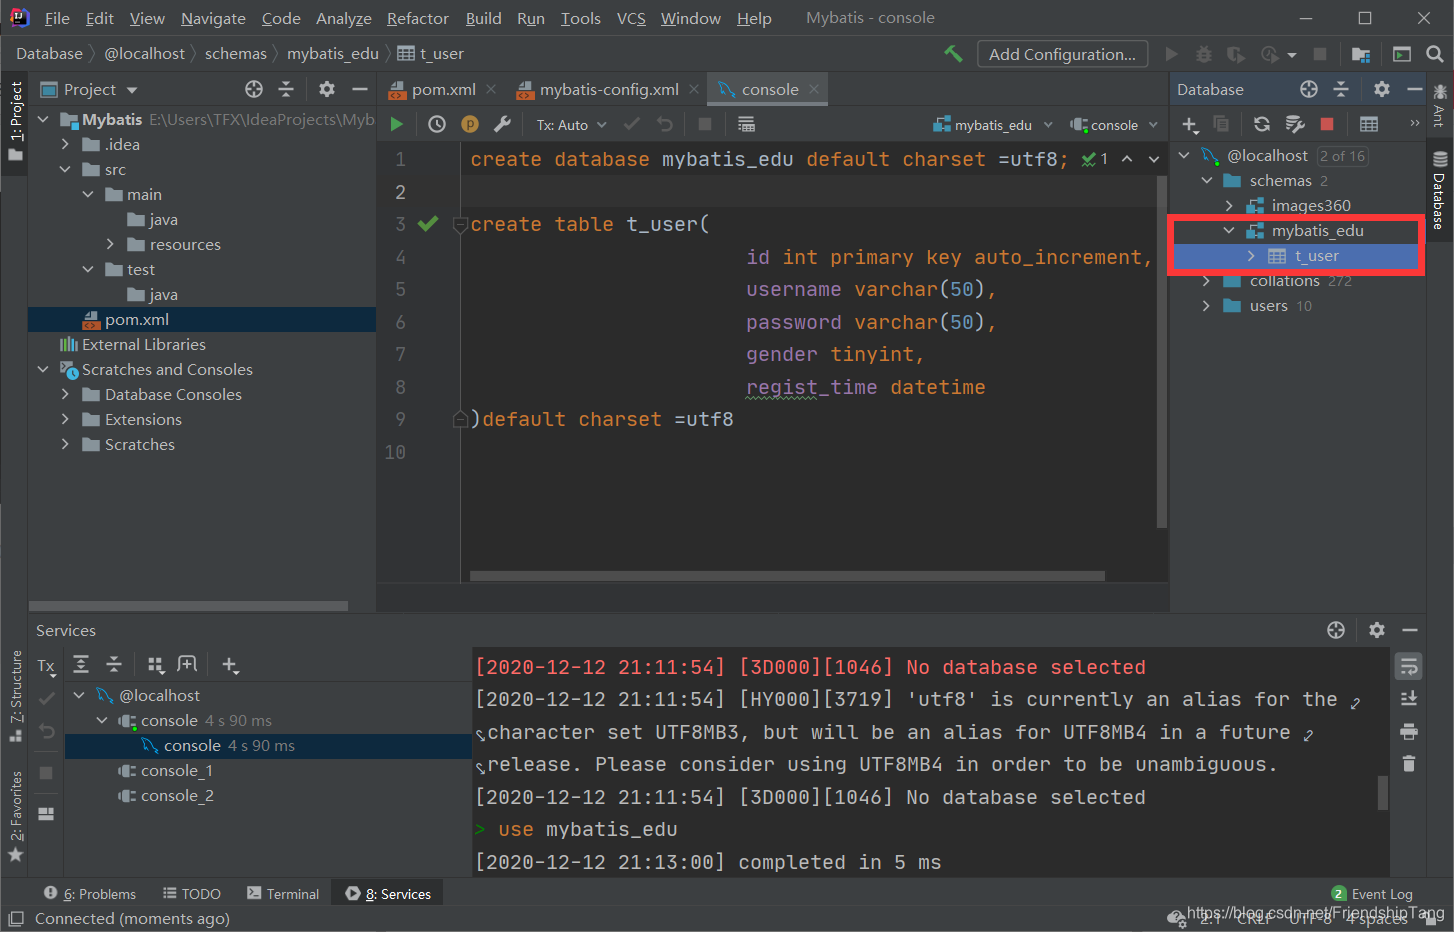Run the console query with Execute button
1454x932 pixels.
pos(397,124)
